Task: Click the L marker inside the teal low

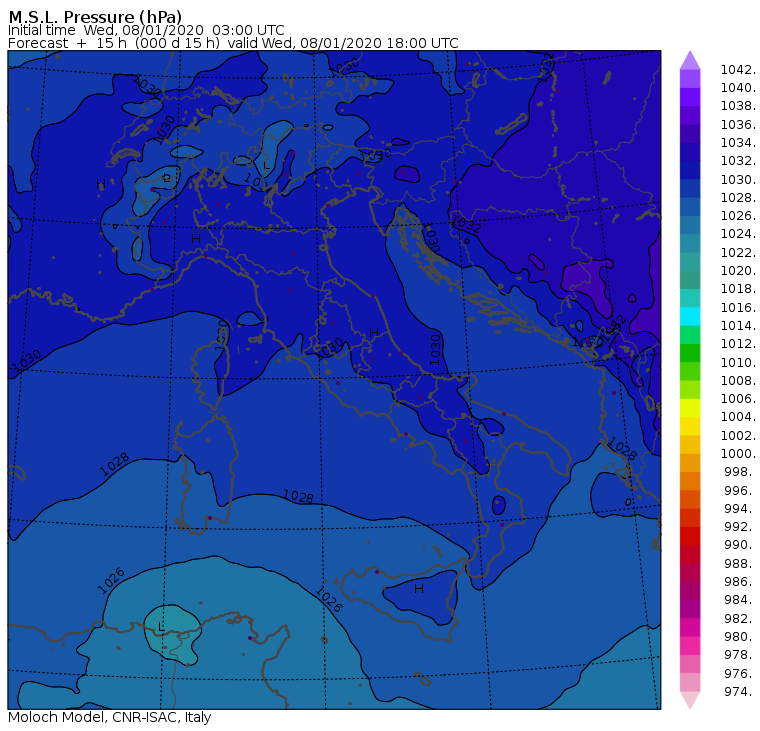Action: [x=161, y=627]
